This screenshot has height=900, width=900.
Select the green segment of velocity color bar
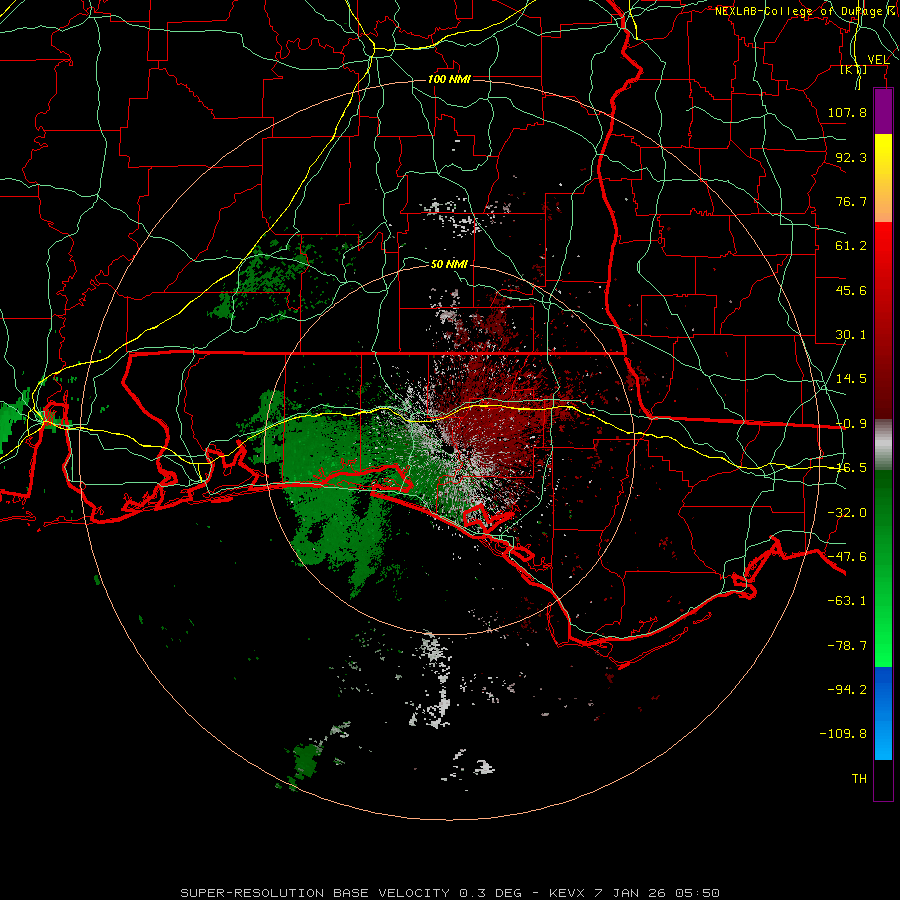[x=883, y=568]
